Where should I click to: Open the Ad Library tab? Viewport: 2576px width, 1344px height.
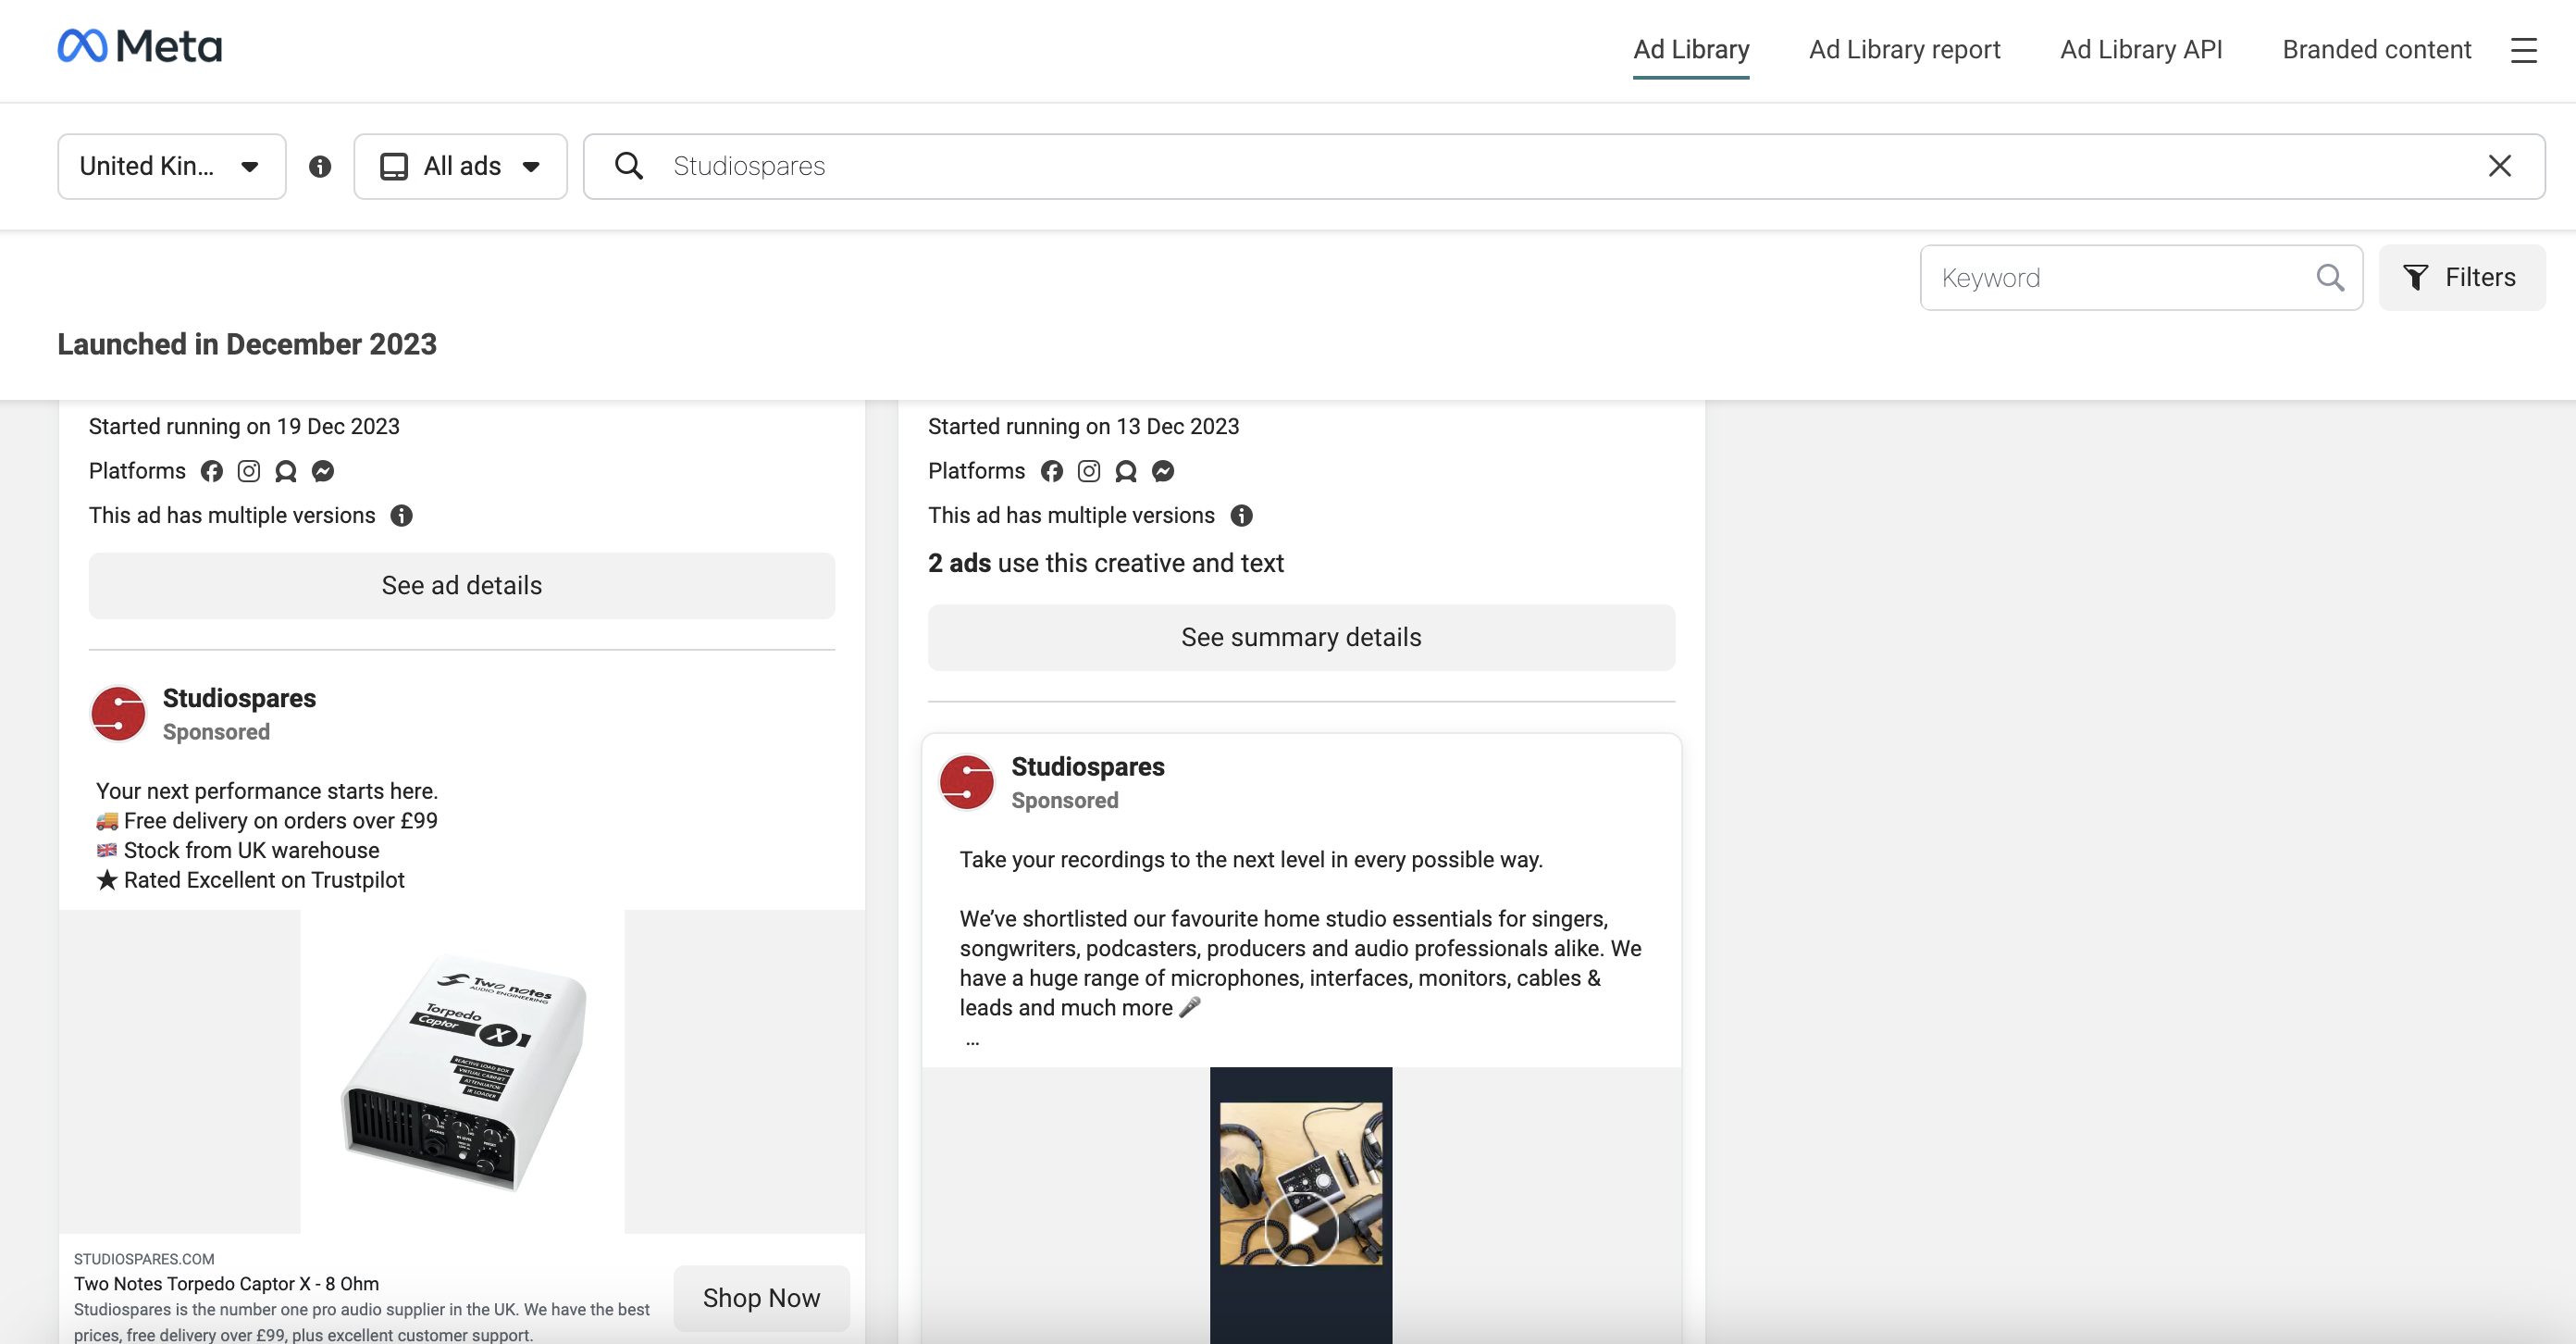(x=1691, y=50)
